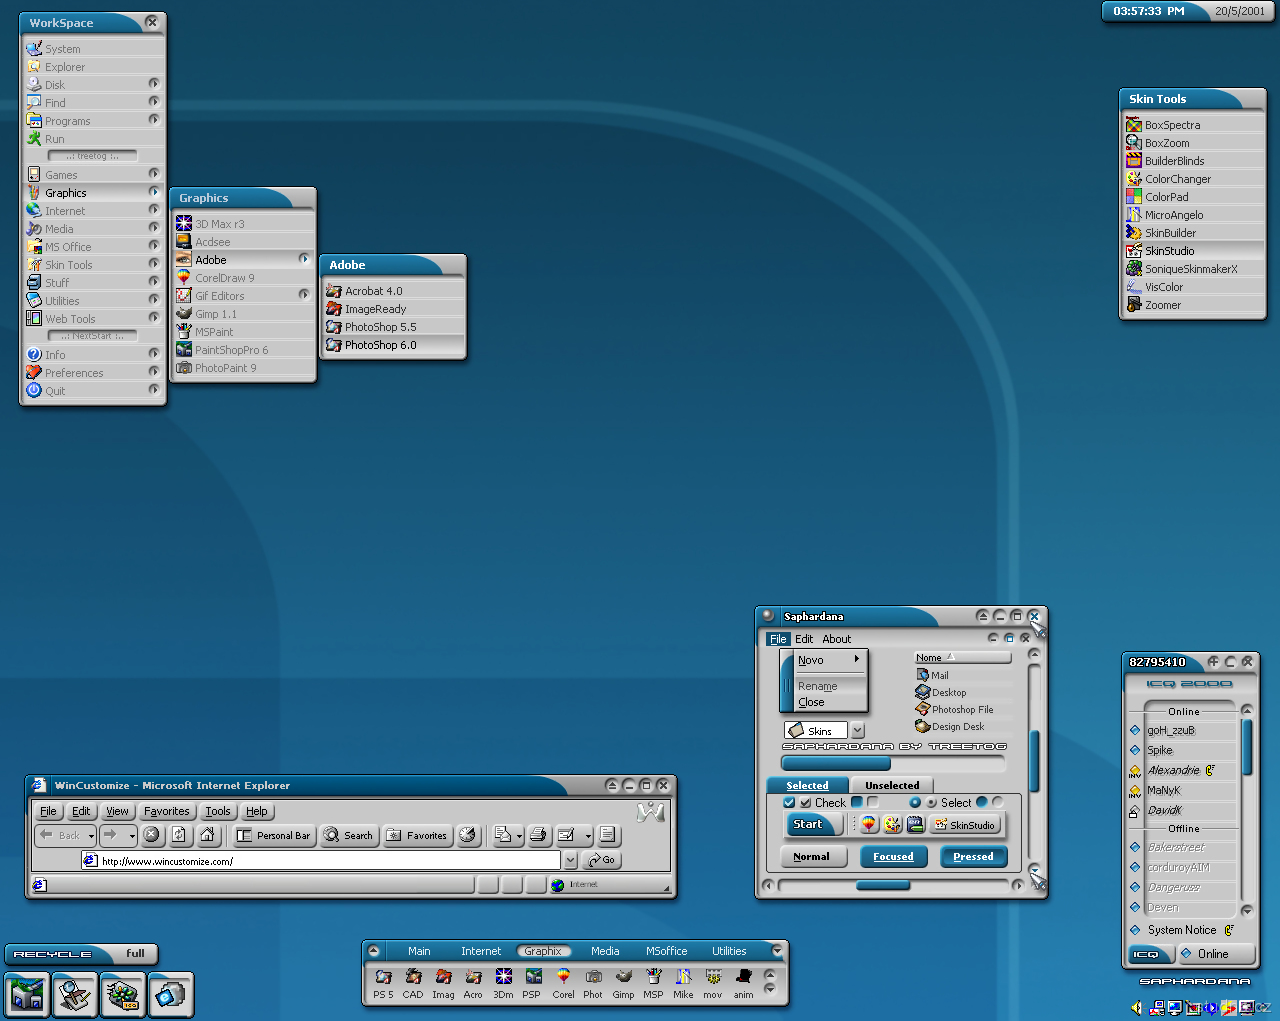Open the Favorites menu in Internet Explorer
This screenshot has height=1021, width=1280.
166,811
